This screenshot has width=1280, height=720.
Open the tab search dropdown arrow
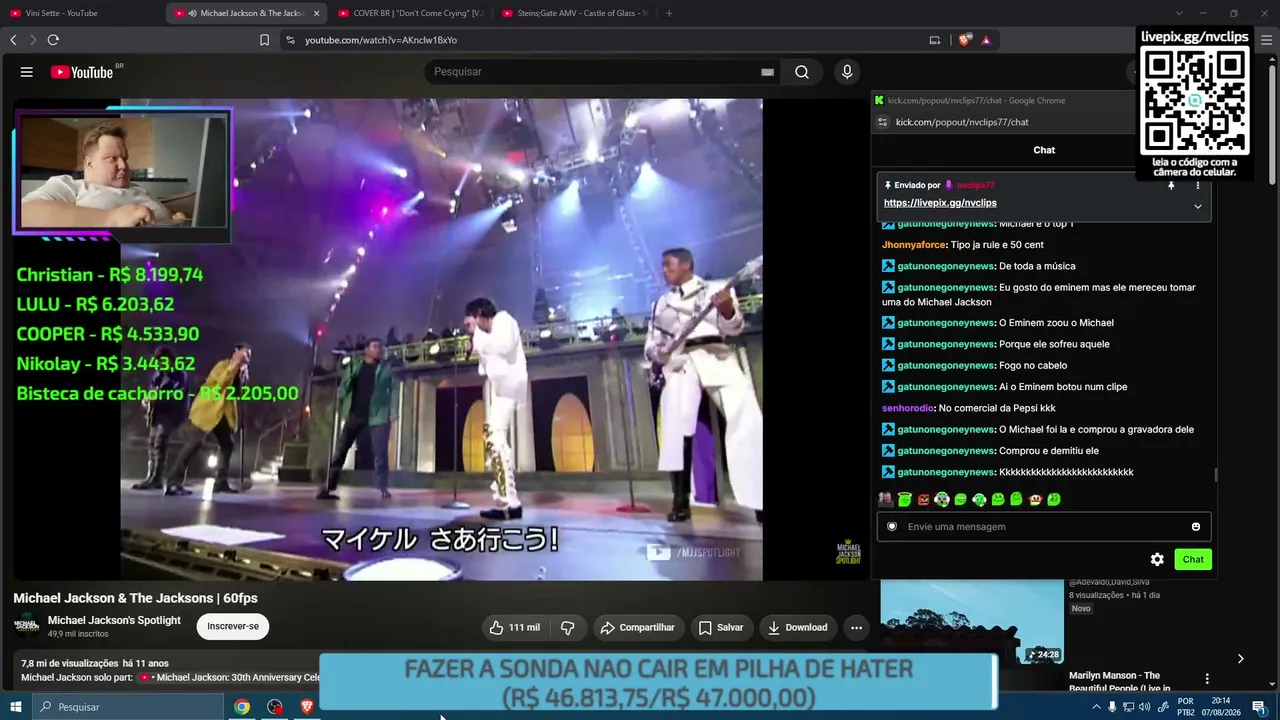click(x=1179, y=13)
